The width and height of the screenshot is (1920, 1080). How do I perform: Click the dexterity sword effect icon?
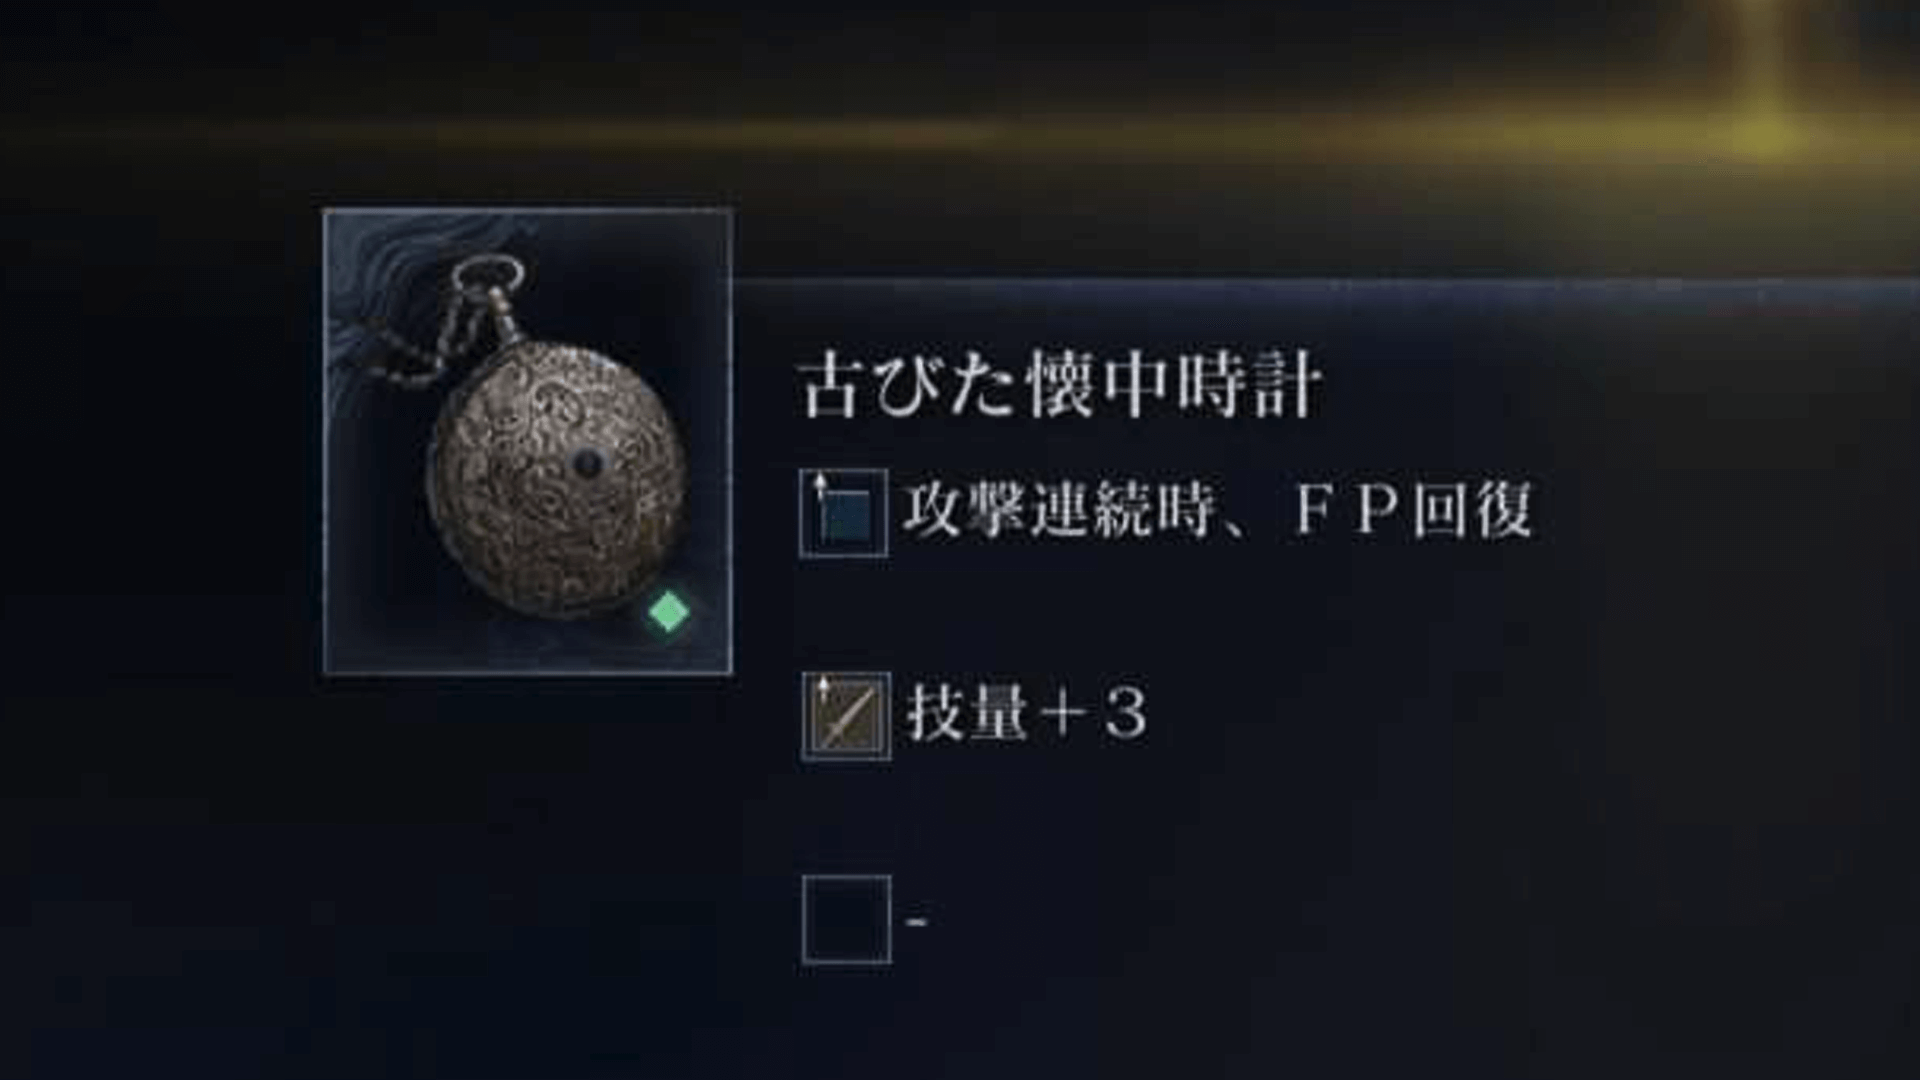(846, 716)
